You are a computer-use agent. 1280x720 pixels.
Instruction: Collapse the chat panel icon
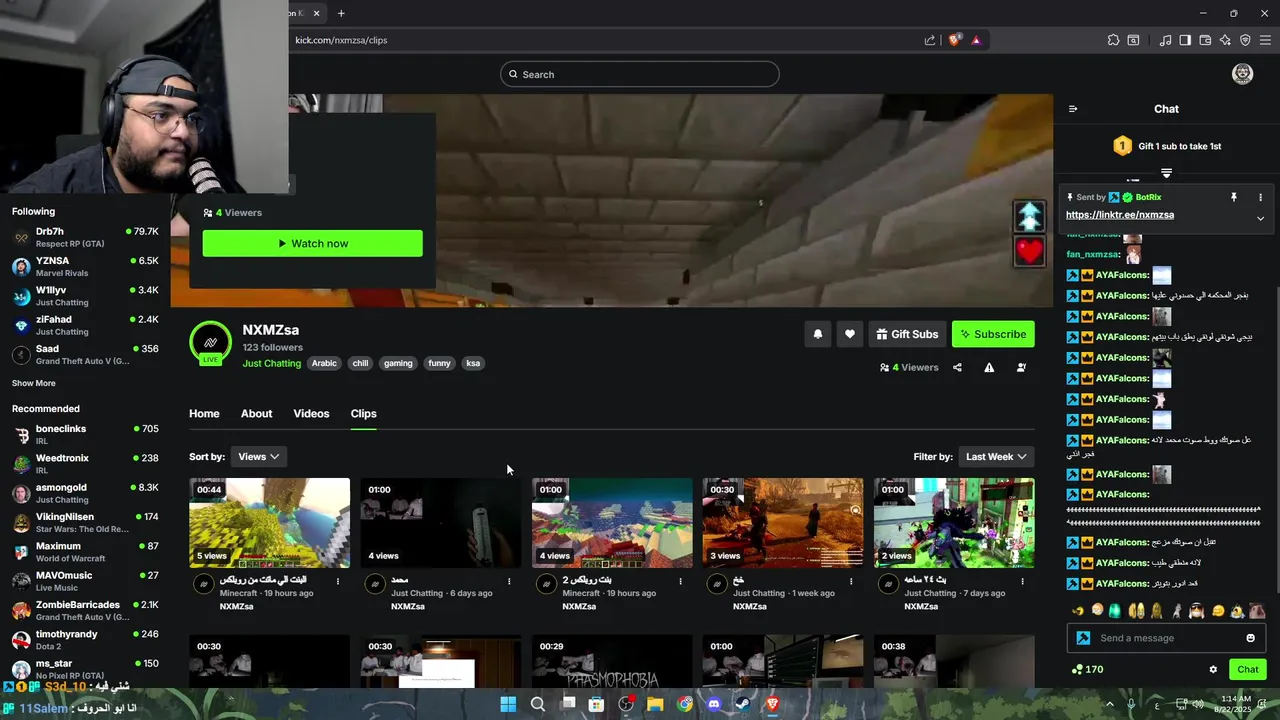click(1073, 109)
